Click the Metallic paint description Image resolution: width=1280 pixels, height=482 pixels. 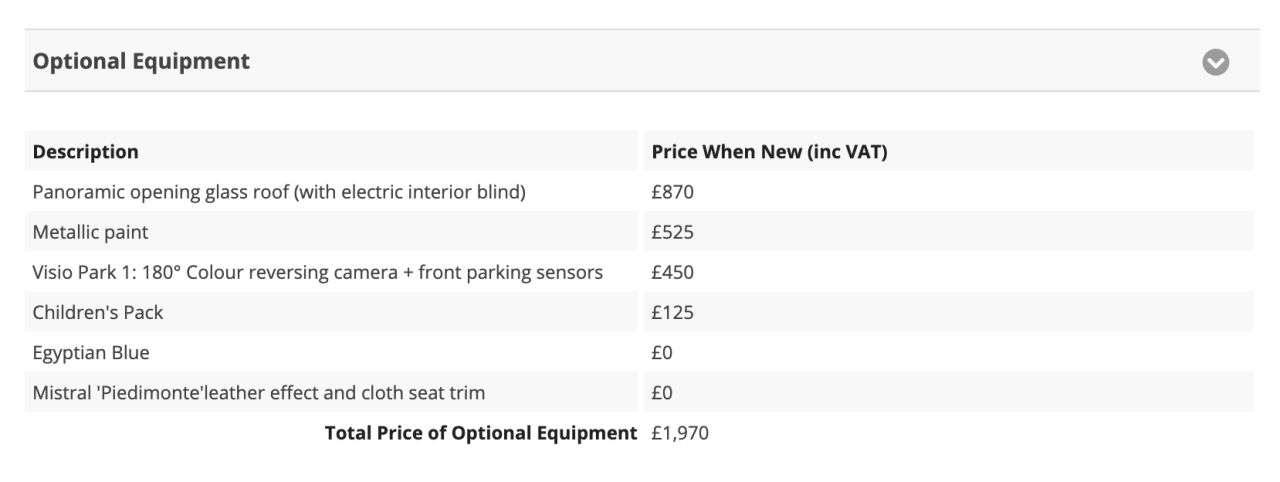[90, 232]
